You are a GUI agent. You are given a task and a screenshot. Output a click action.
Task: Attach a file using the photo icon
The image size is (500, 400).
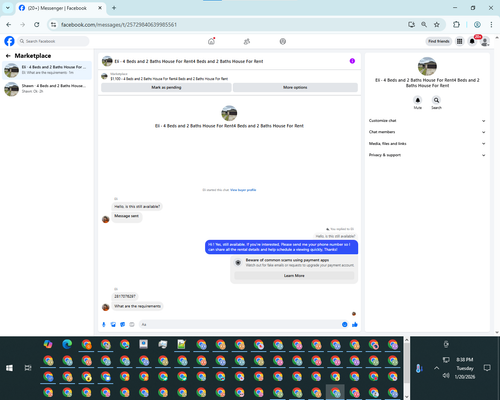click(113, 324)
